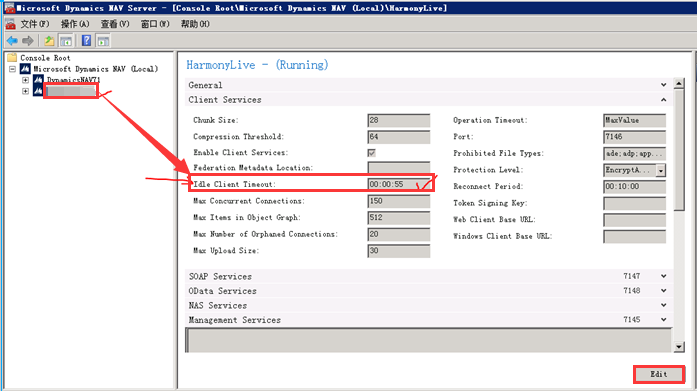This screenshot has width=697, height=391.
Task: Click the Compression Threshold field
Action: [x=399, y=137]
